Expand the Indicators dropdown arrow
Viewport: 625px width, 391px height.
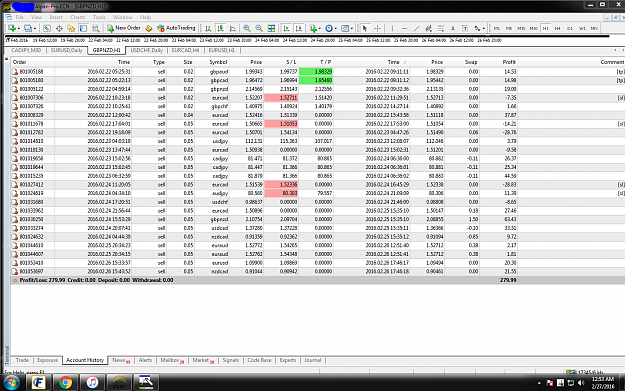(320, 29)
